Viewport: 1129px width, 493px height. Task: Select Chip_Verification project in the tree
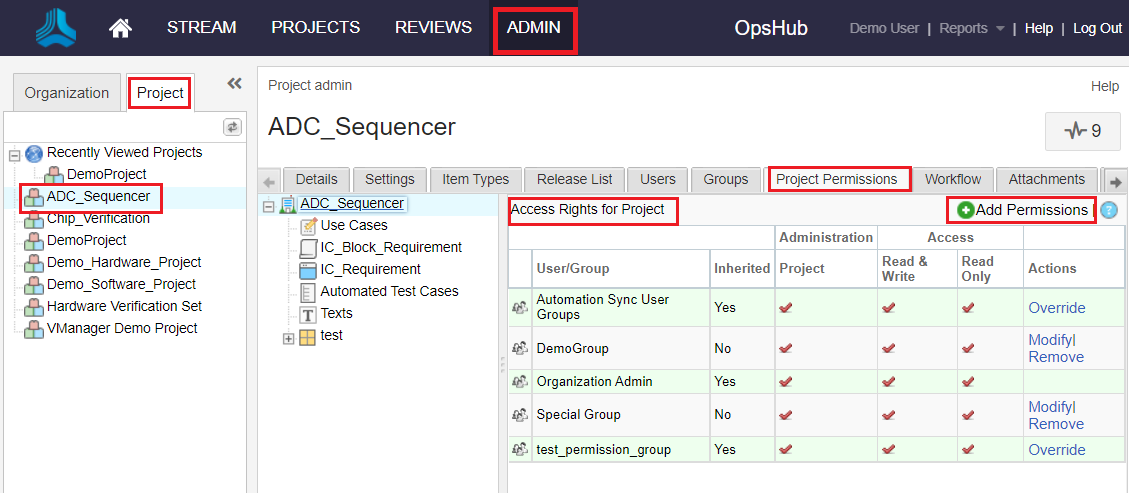pos(98,219)
